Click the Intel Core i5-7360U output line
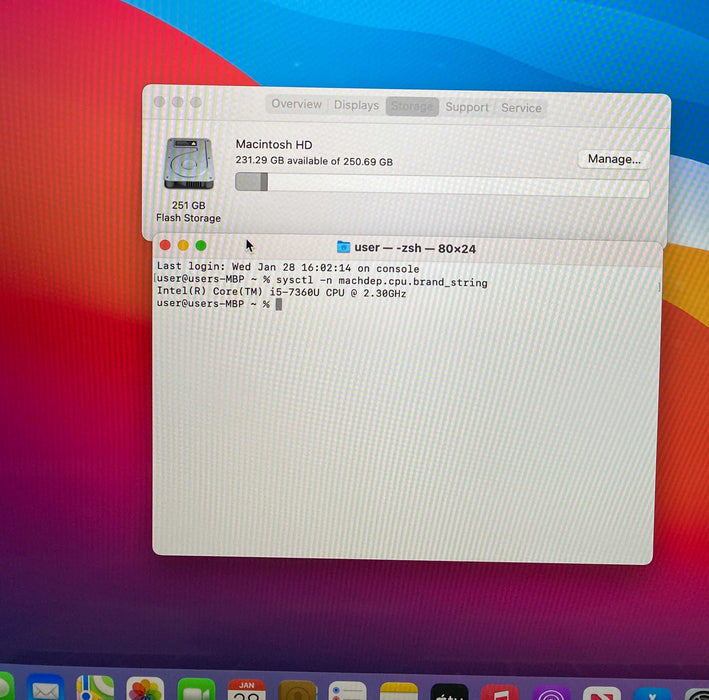This screenshot has height=700, width=709. pyautogui.click(x=281, y=293)
